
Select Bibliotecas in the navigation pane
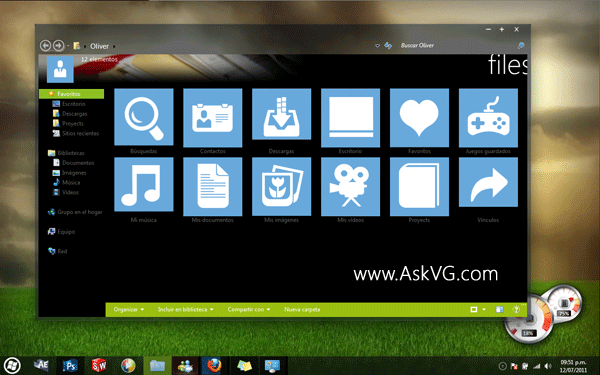(x=66, y=153)
